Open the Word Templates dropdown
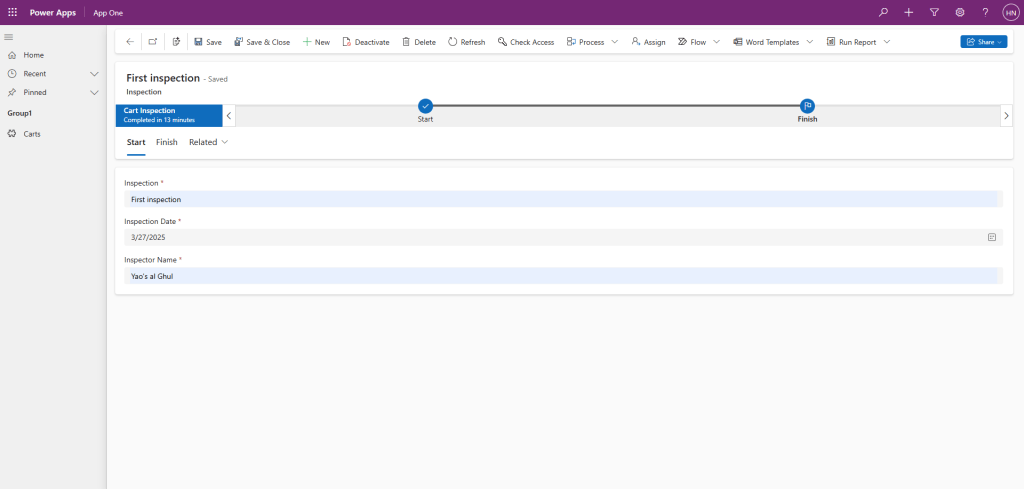The image size is (1024, 489). click(x=772, y=42)
